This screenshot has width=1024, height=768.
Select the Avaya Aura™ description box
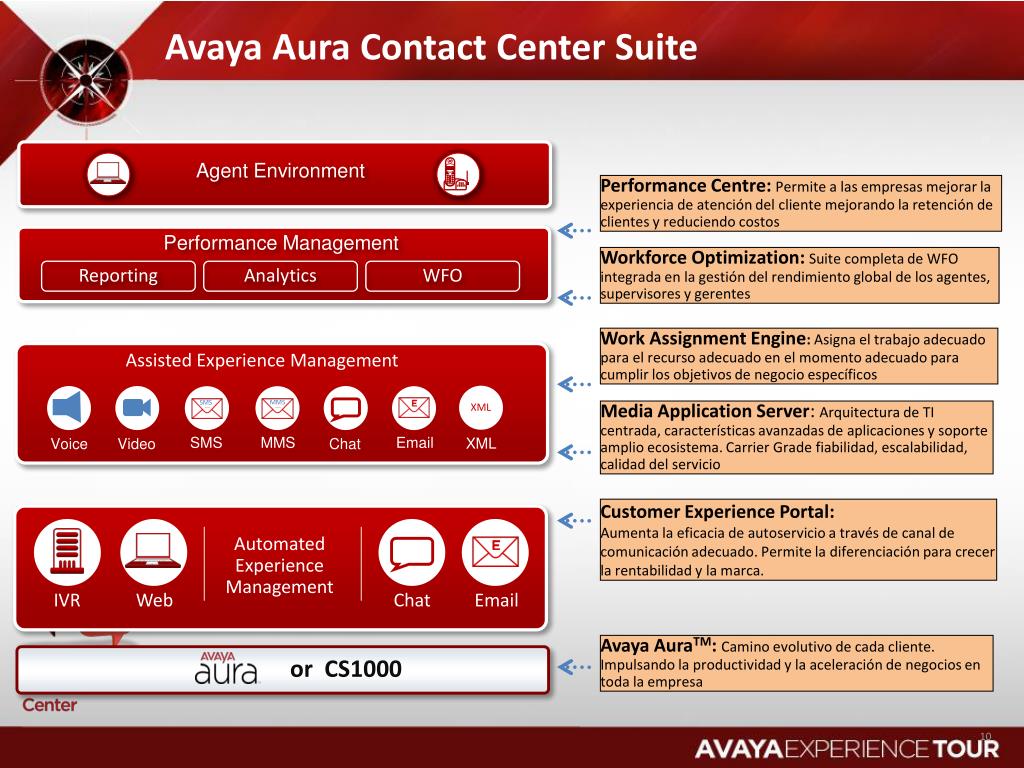(797, 663)
